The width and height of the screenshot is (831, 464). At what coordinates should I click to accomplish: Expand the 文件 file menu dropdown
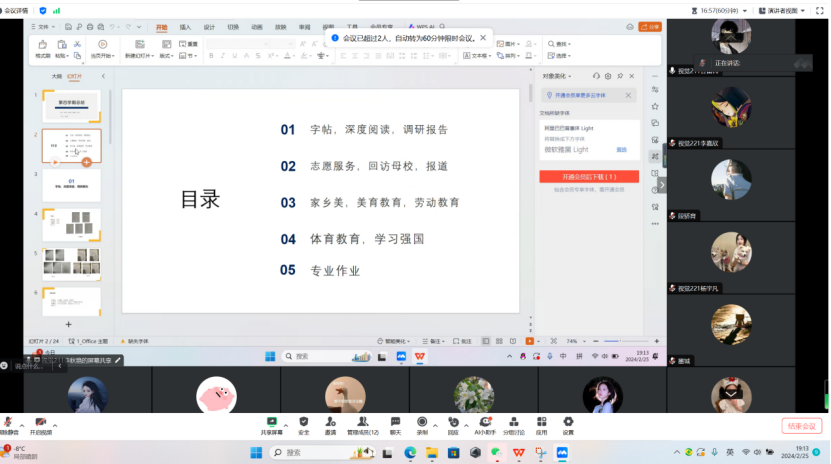click(x=43, y=27)
